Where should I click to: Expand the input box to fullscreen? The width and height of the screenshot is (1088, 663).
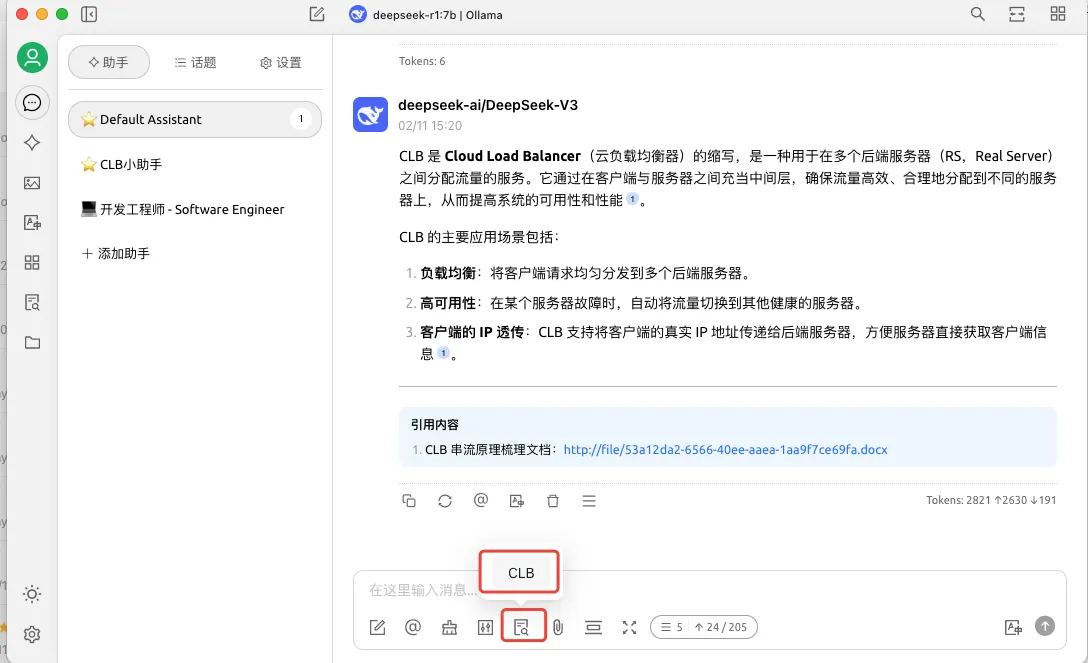coord(629,628)
